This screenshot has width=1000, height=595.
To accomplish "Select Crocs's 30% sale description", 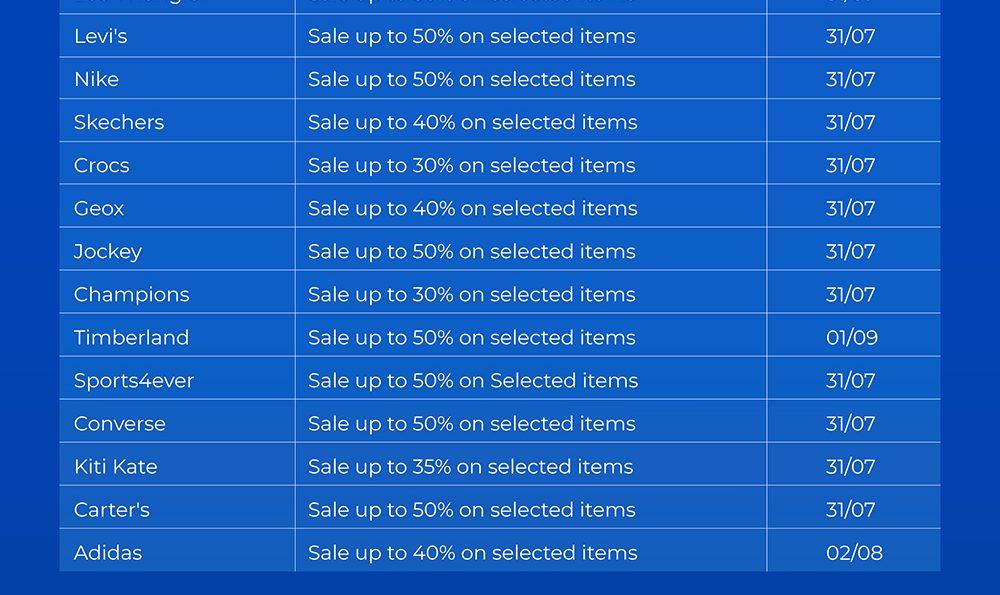I will tap(471, 165).
